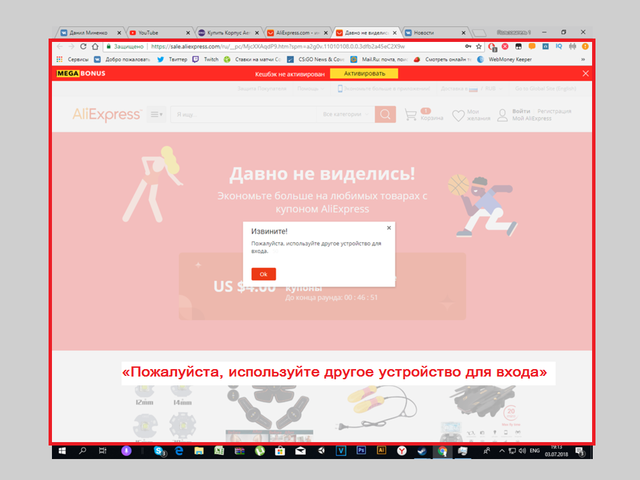The image size is (640, 480).
Task: Switch to the Купить Корпус tab
Action: coord(229,33)
